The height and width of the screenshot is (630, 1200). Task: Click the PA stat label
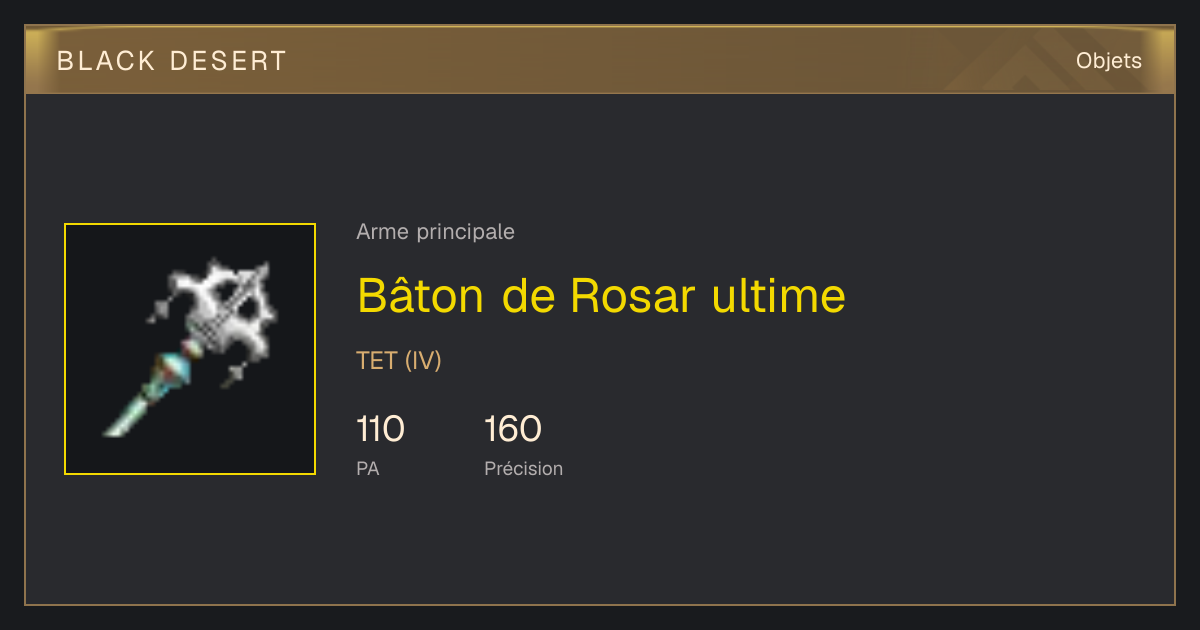(368, 468)
